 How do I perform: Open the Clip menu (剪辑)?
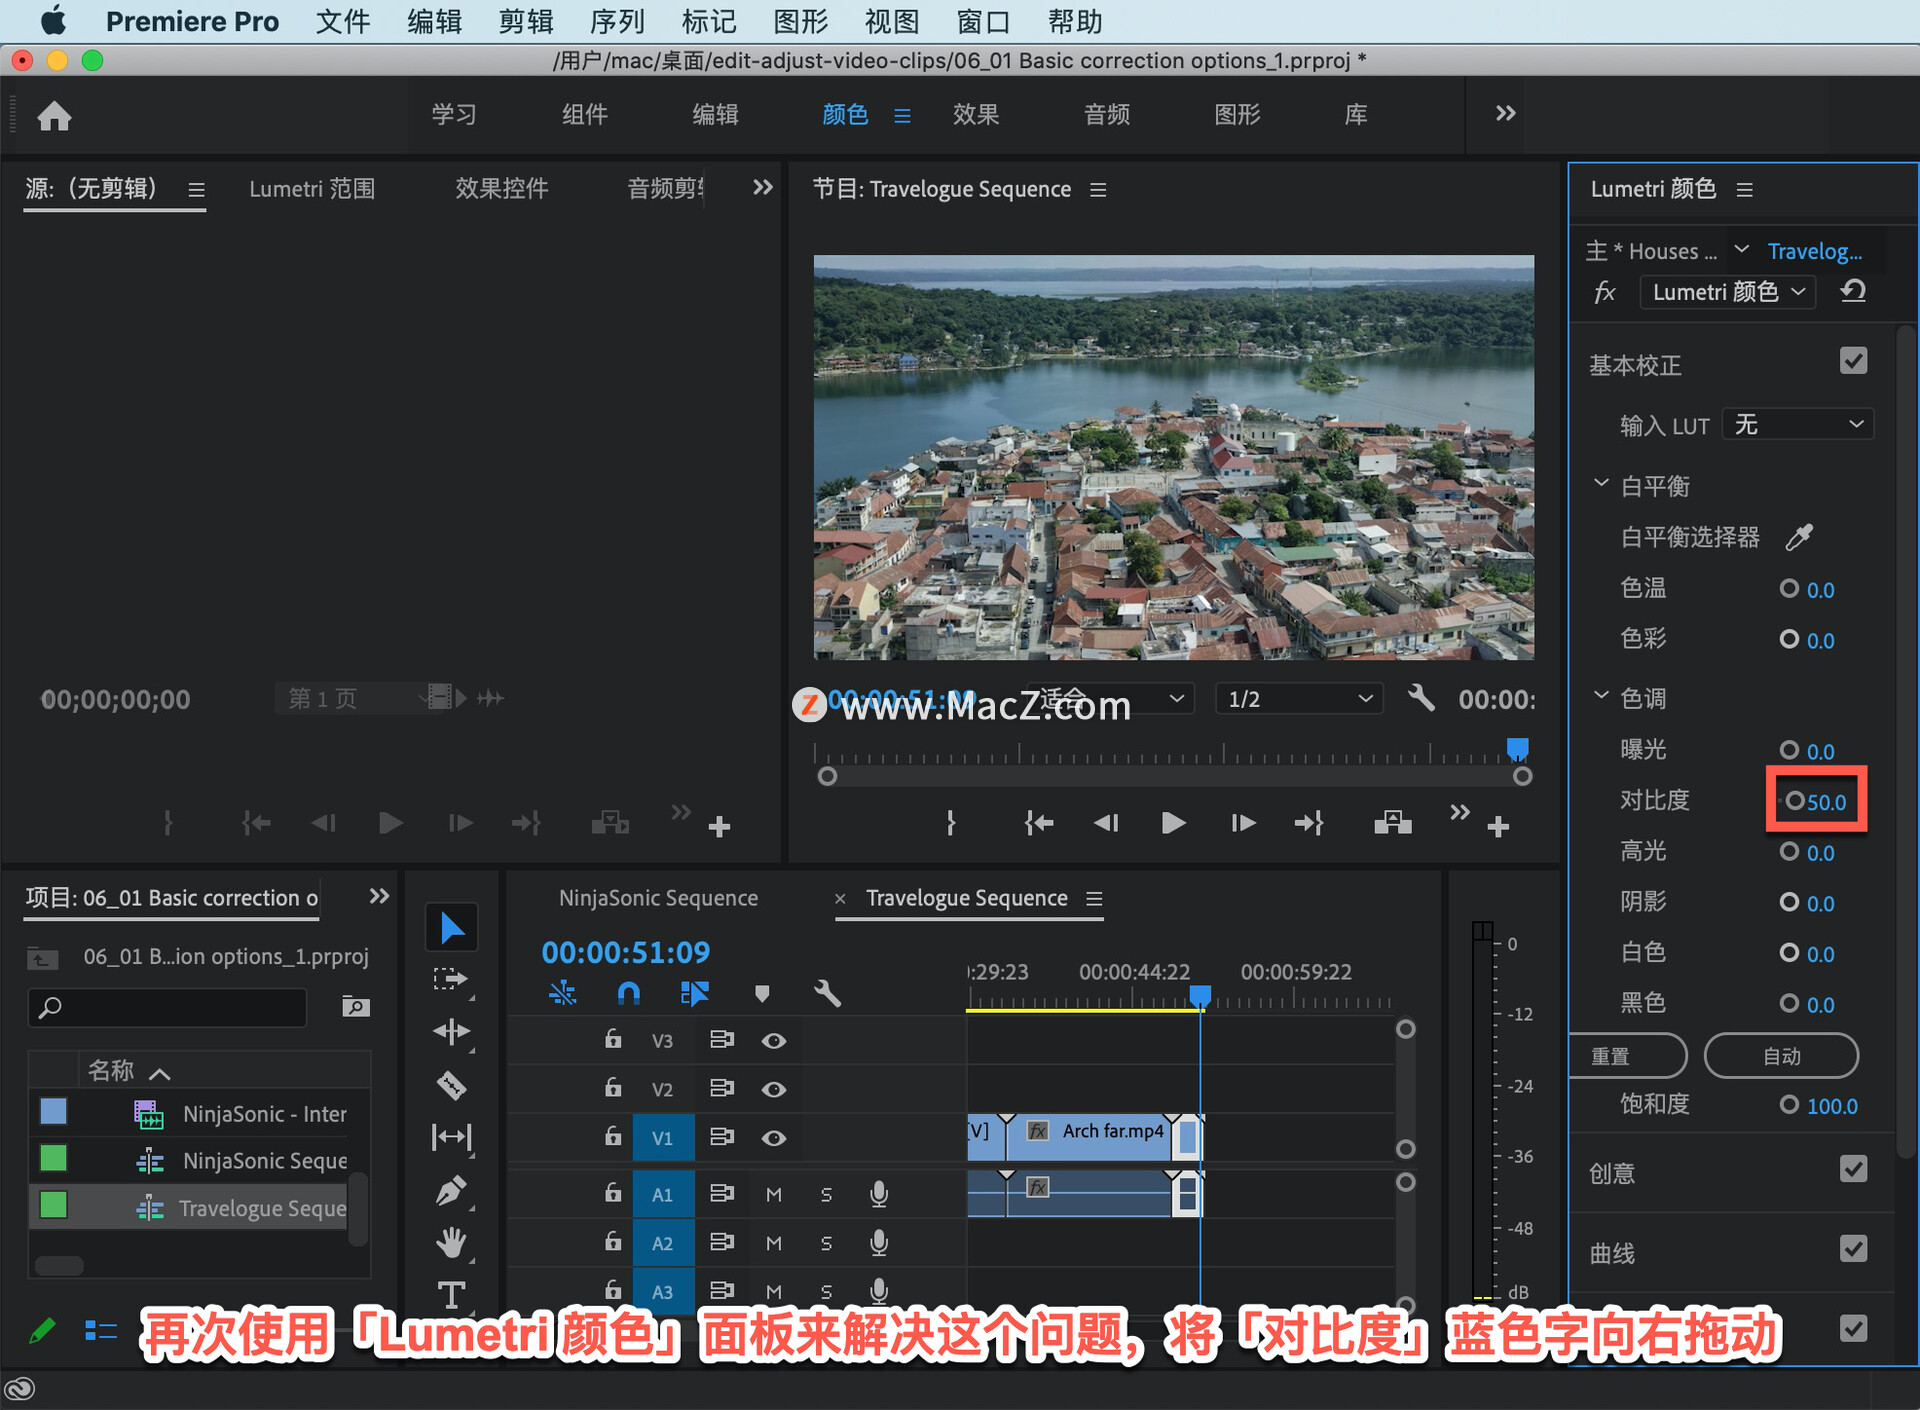(526, 21)
